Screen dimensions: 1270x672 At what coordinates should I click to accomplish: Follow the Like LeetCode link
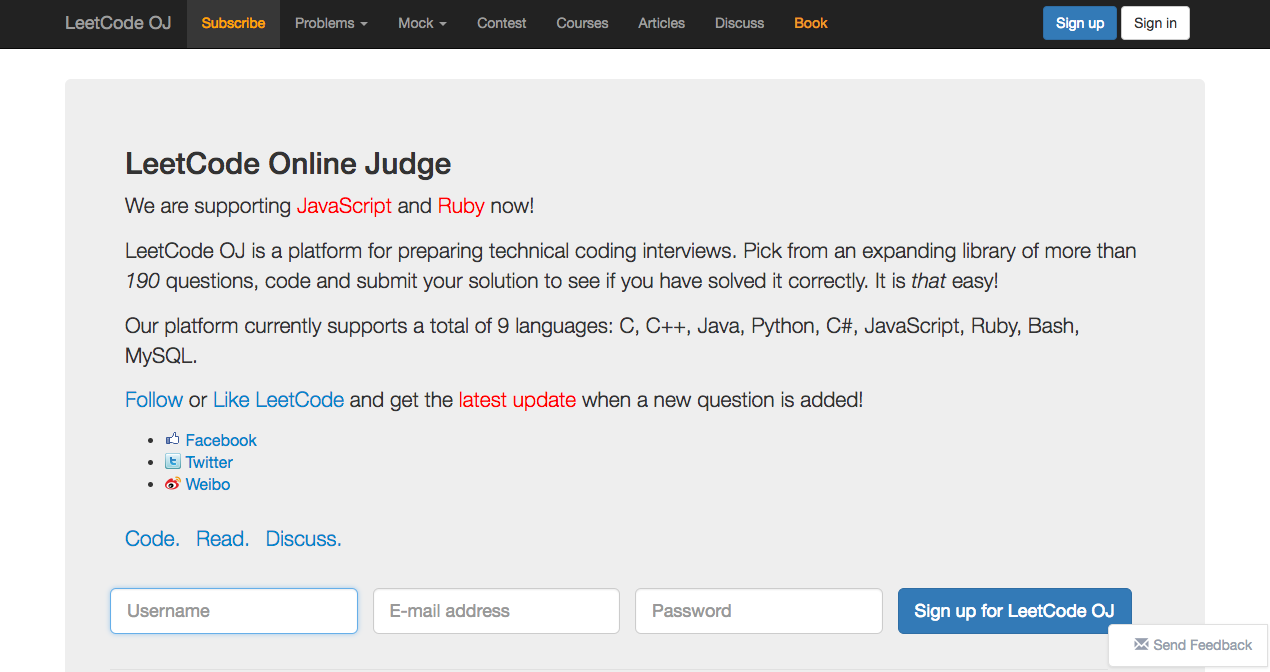click(x=278, y=400)
